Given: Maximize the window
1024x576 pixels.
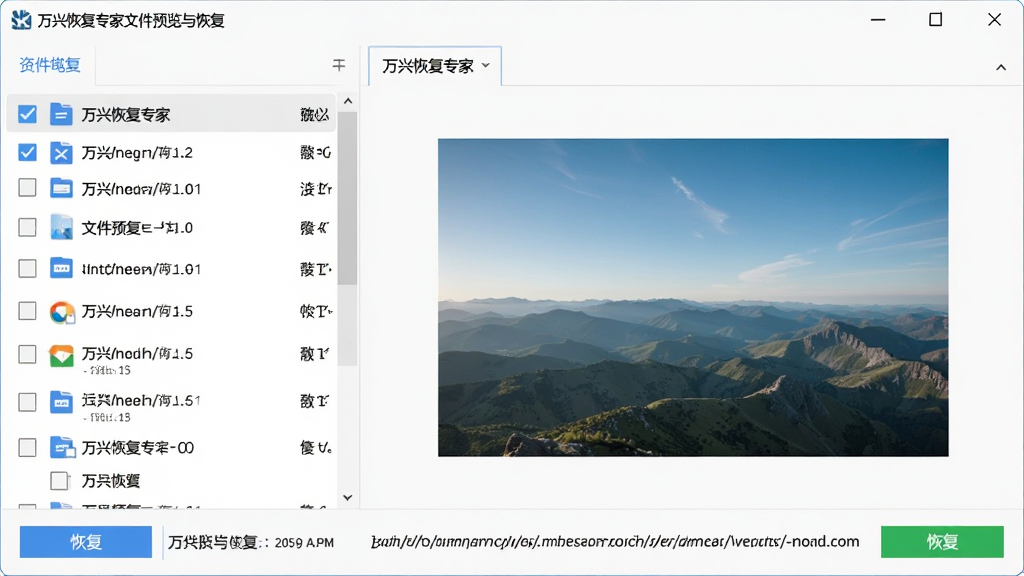Looking at the screenshot, I should [x=935, y=20].
